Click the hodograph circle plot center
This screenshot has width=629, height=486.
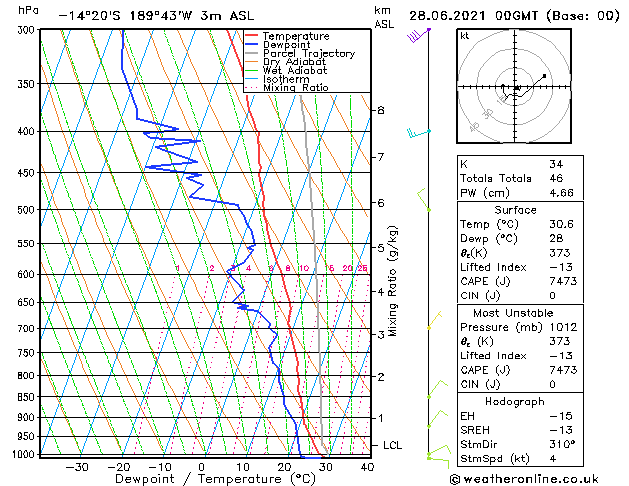[516, 89]
